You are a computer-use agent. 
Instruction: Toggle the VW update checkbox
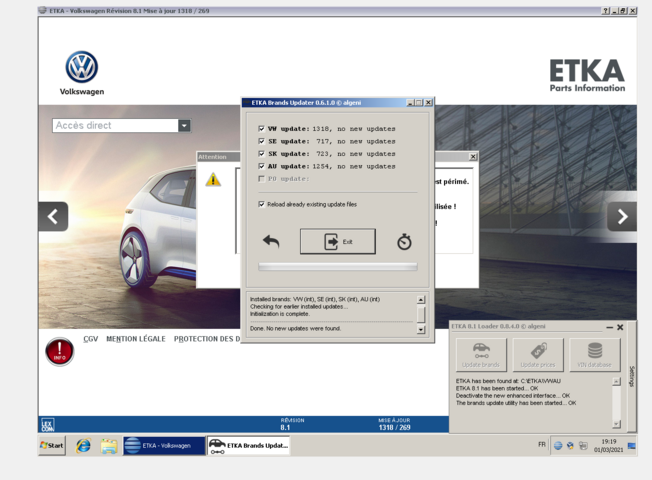click(x=262, y=129)
